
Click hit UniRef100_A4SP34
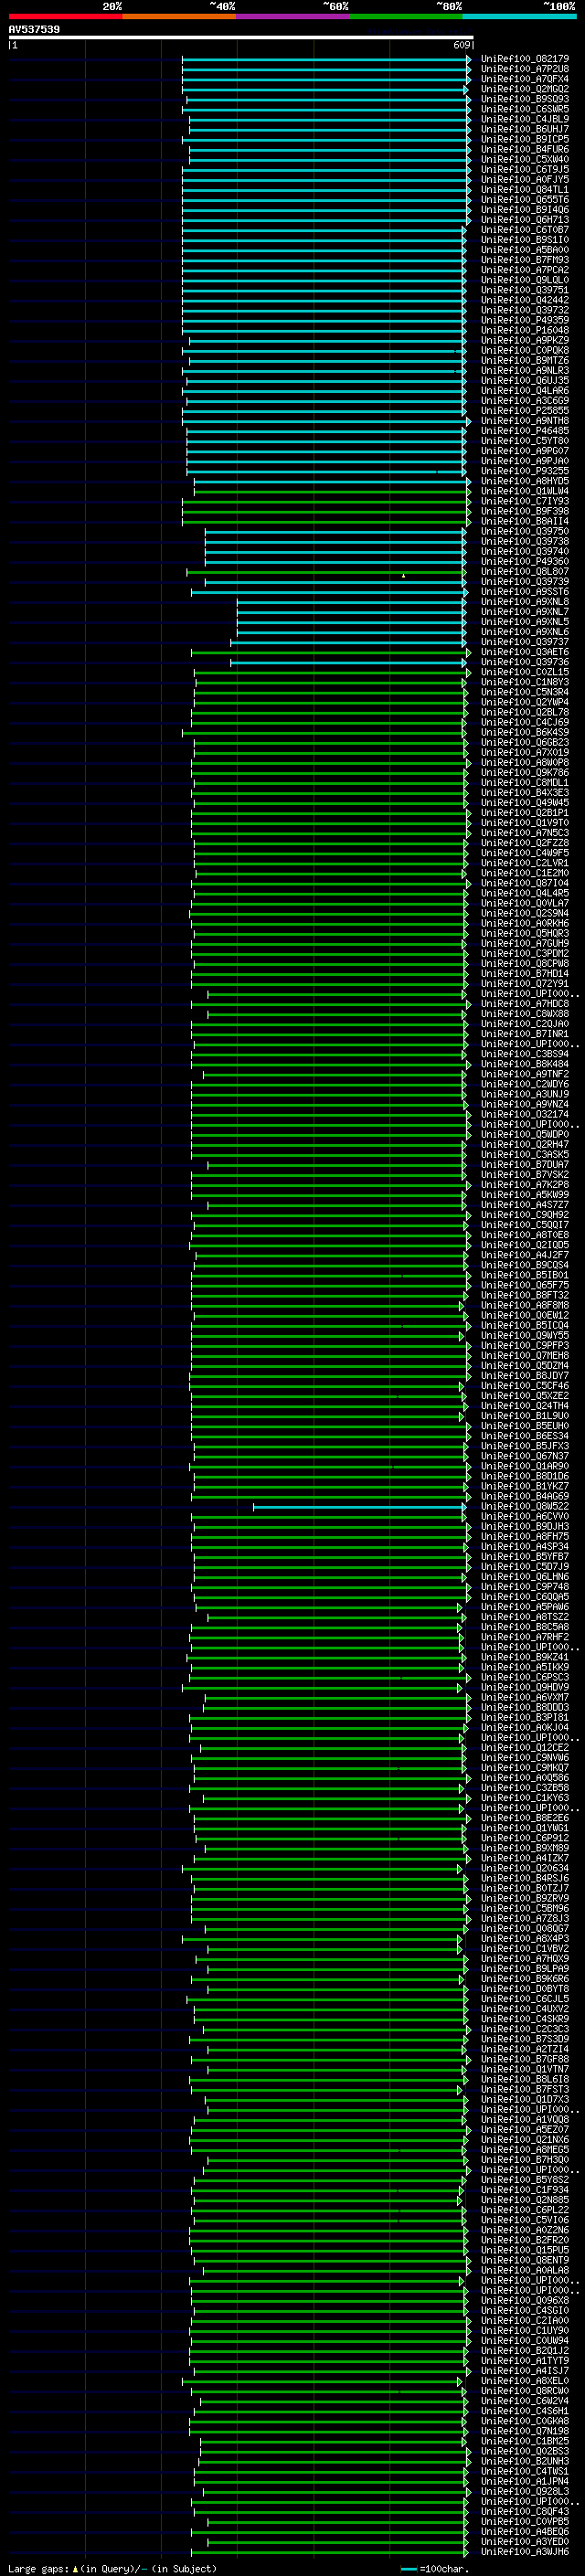525,1547
